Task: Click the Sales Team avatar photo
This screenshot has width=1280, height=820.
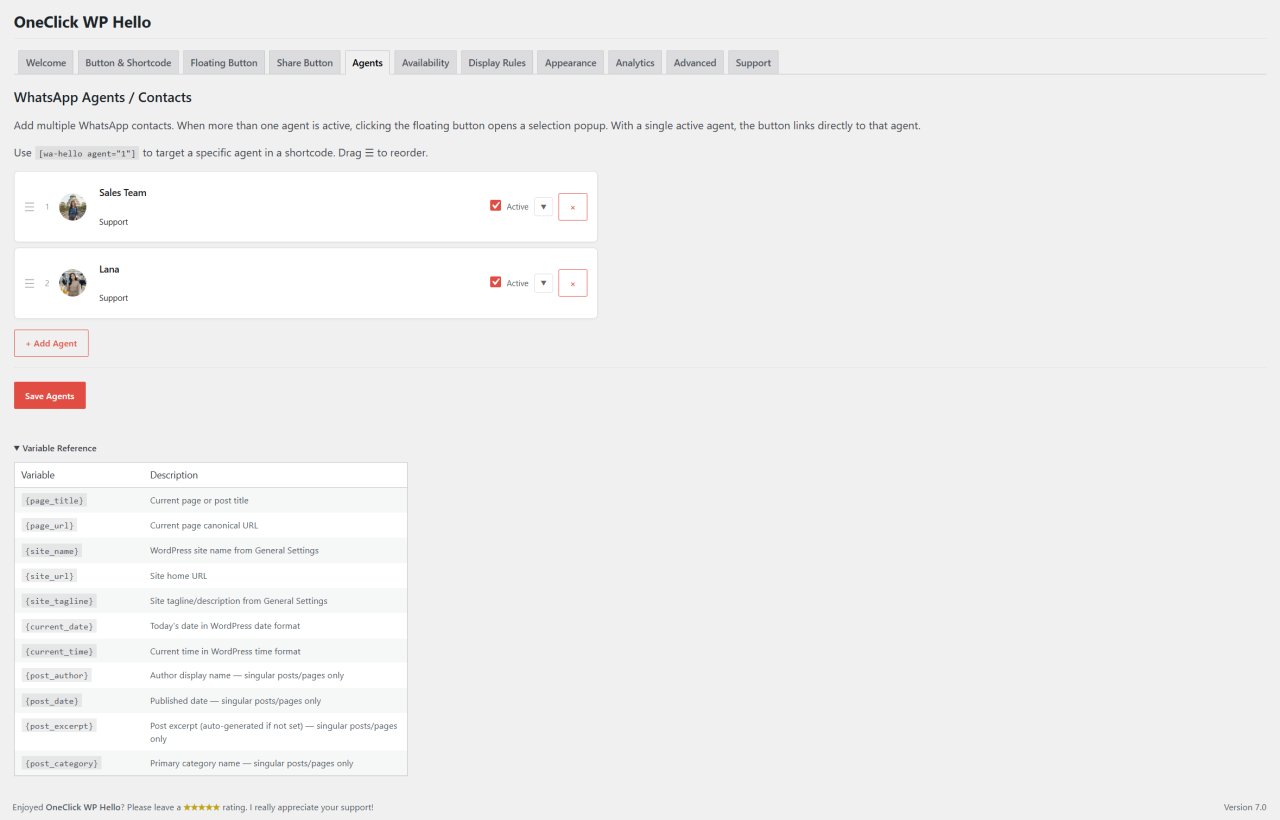Action: [73, 207]
